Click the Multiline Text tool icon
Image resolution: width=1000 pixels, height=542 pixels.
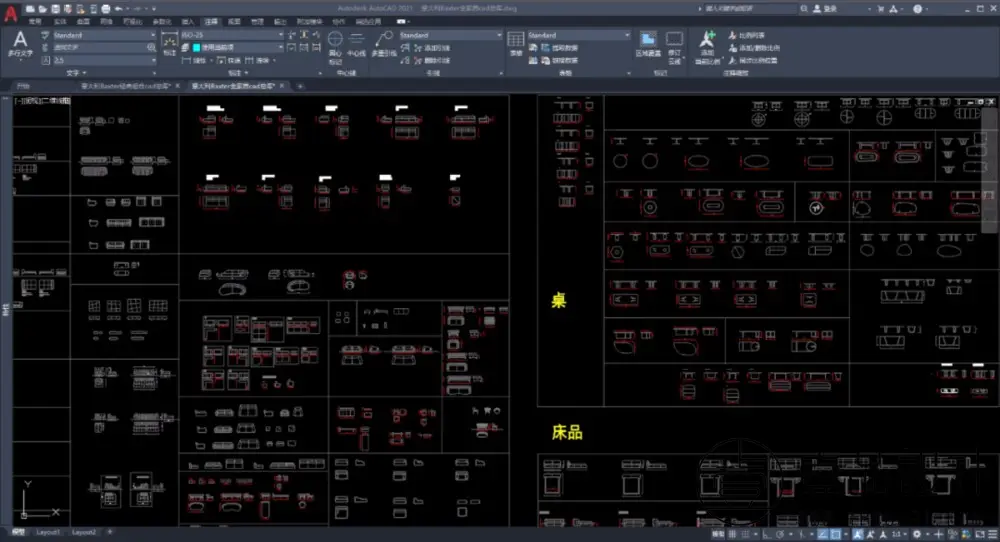(20, 41)
